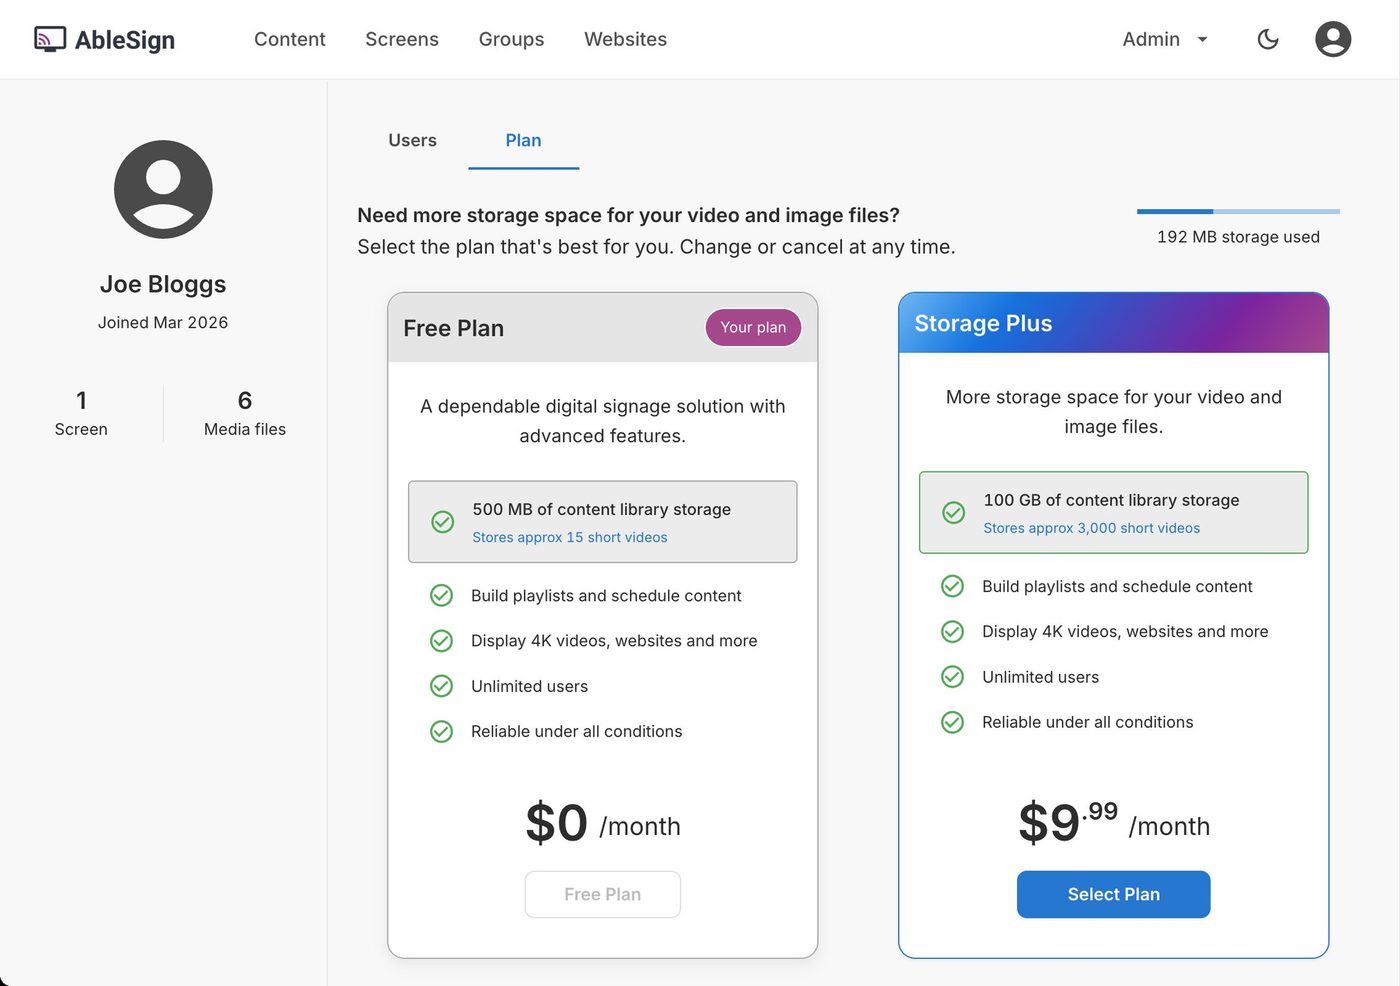Click Storage Plus Display 4K checkmark icon

[953, 632]
